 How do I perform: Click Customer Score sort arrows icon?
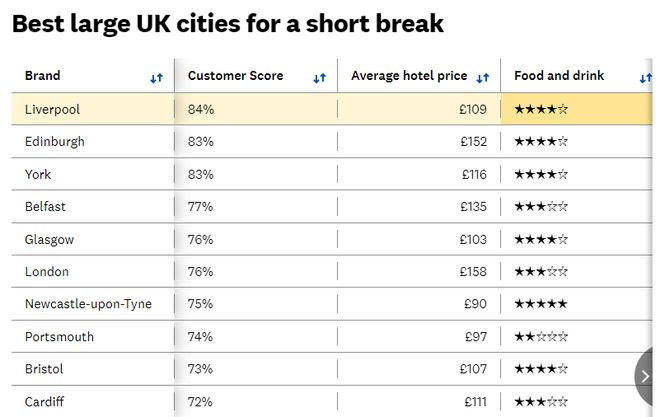tap(319, 78)
